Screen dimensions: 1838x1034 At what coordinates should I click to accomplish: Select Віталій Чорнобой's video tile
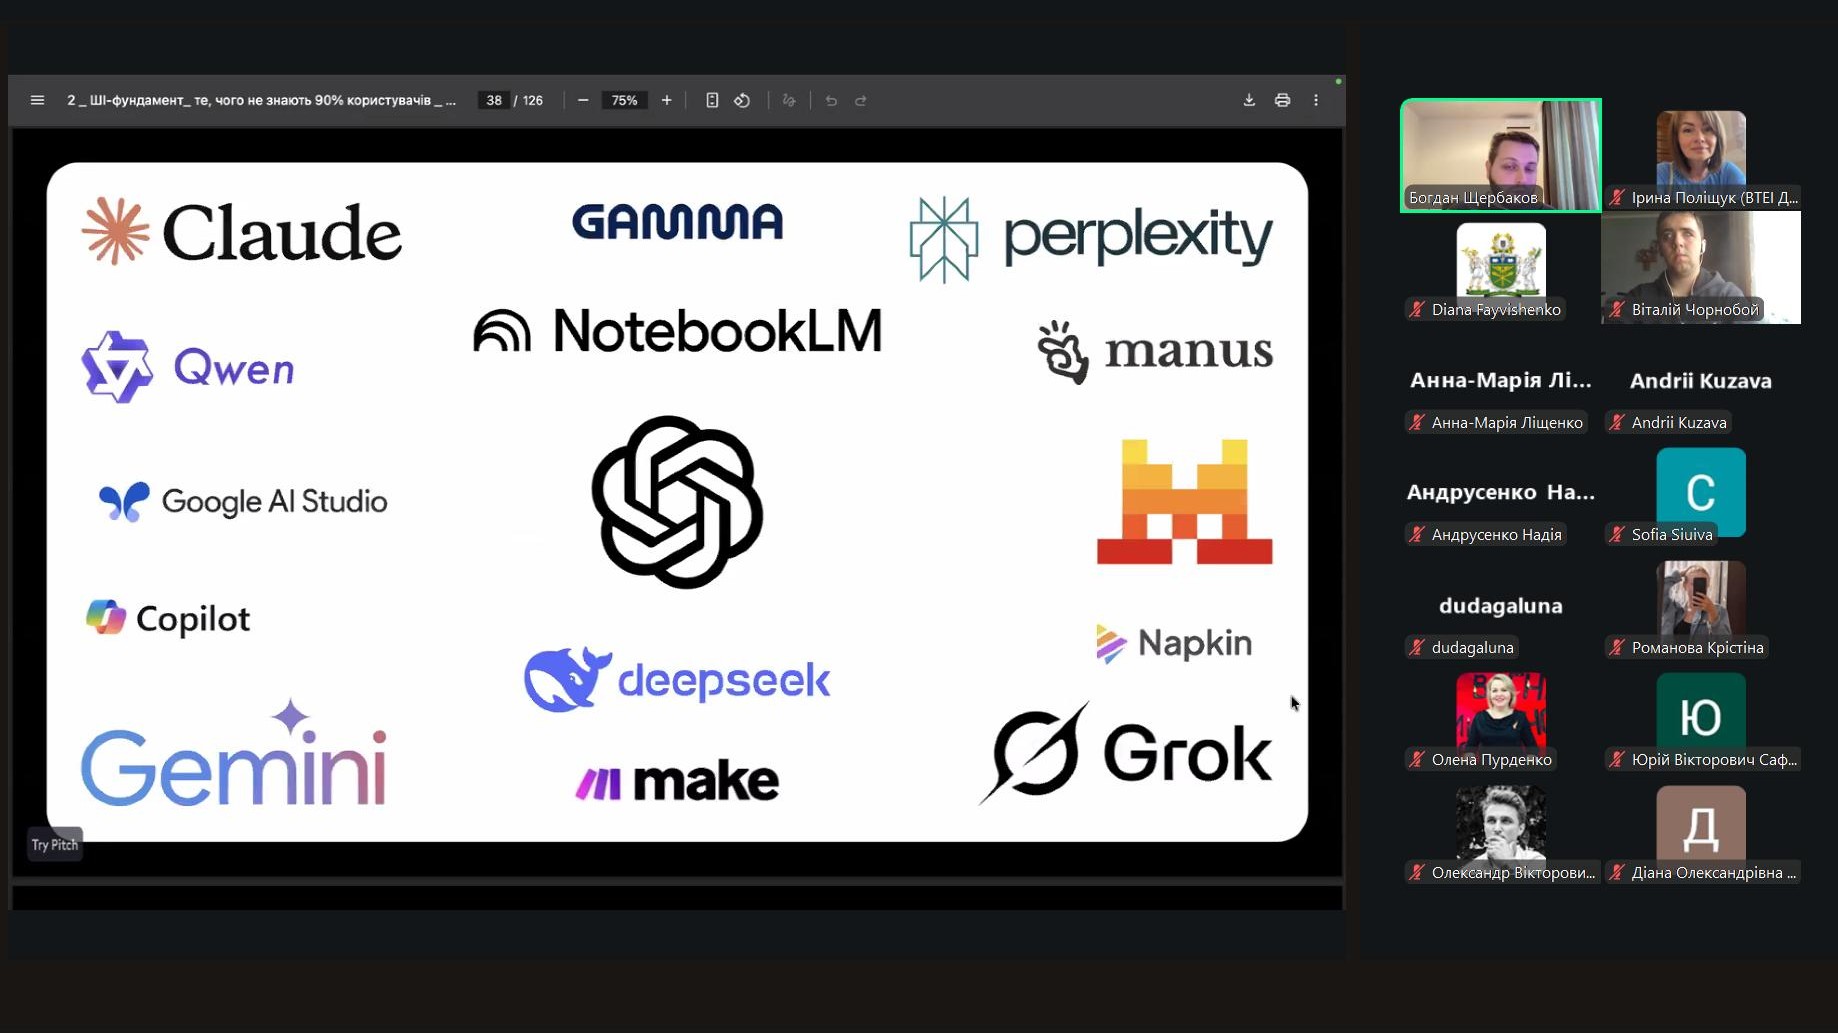click(x=1700, y=266)
